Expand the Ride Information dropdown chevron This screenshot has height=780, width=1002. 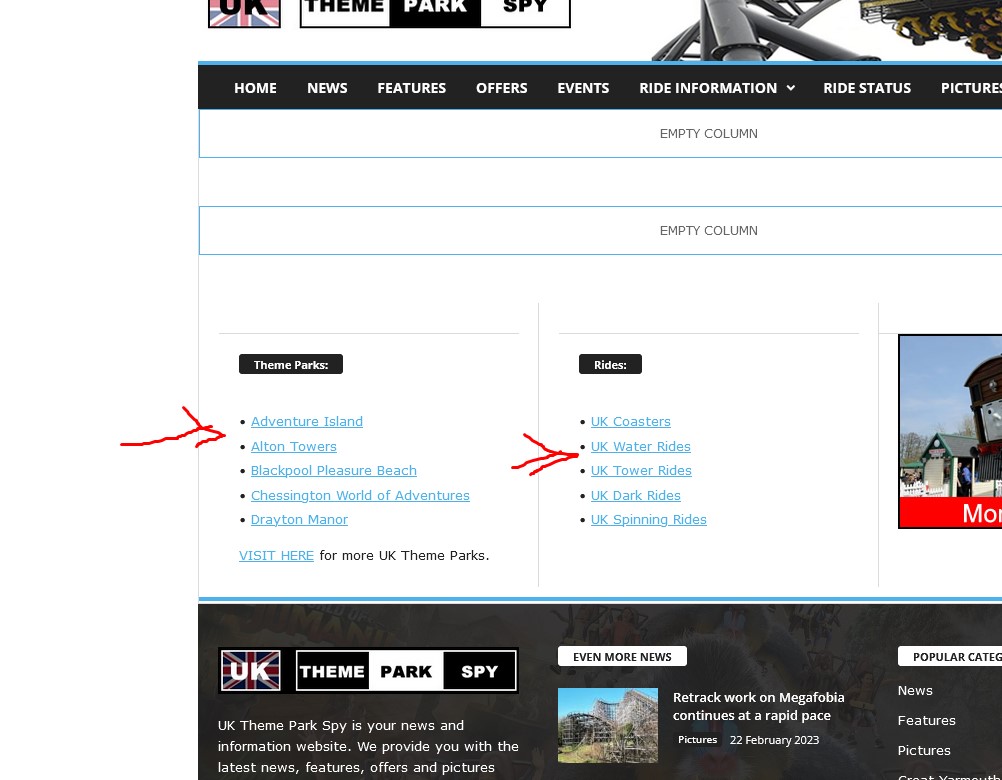[790, 88]
